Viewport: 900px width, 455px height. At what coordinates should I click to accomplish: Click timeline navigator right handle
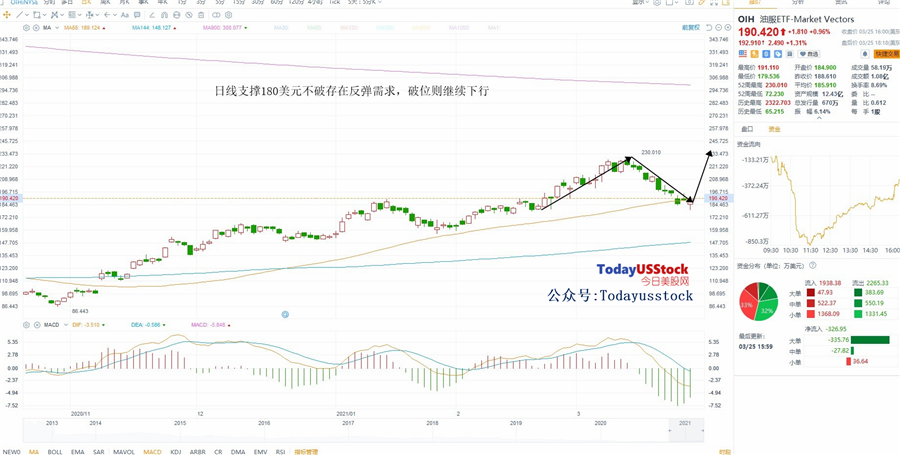click(x=702, y=430)
